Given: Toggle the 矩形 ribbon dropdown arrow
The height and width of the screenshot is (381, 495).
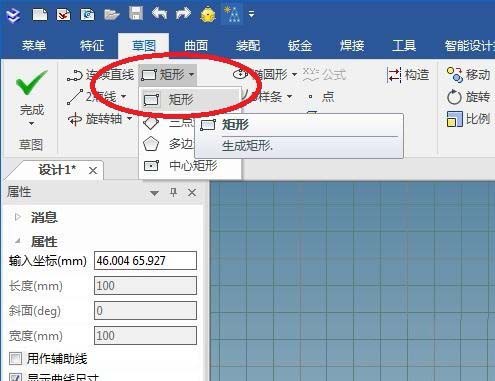Looking at the screenshot, I should (192, 74).
